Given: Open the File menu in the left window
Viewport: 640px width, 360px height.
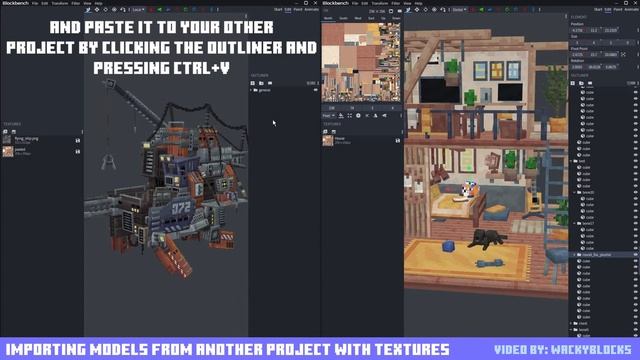Looking at the screenshot, I should (35, 3).
